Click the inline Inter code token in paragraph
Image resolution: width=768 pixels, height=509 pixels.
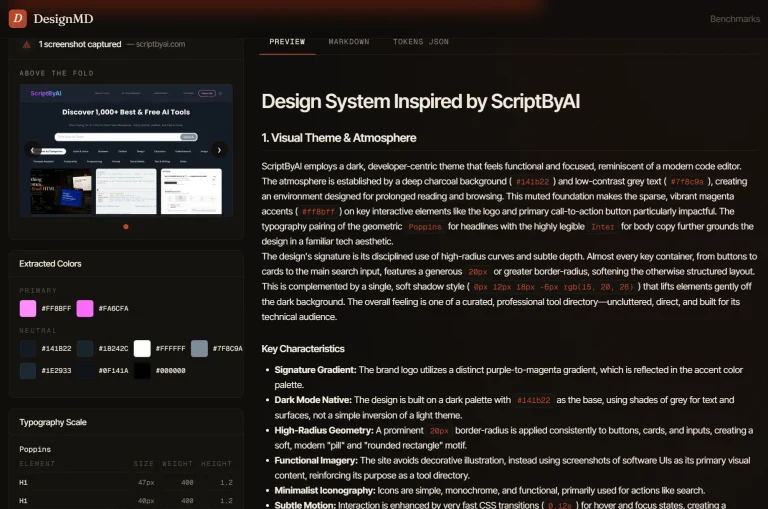pos(602,227)
